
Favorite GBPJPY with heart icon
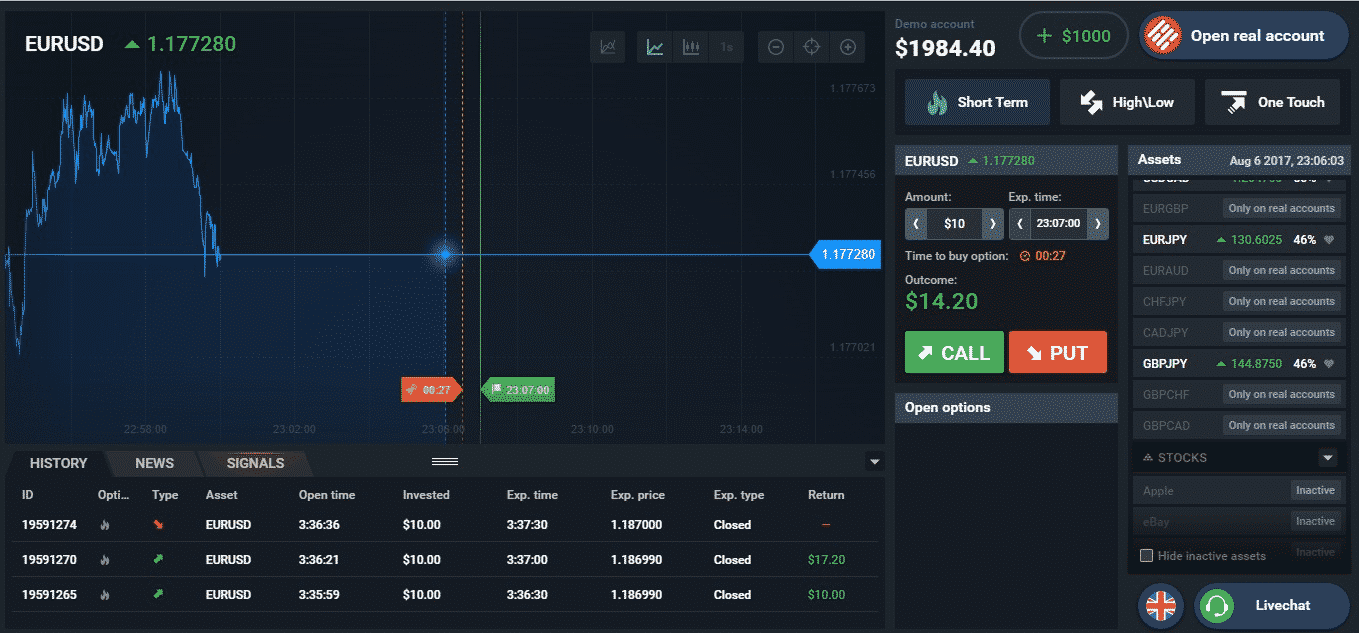coord(1329,364)
